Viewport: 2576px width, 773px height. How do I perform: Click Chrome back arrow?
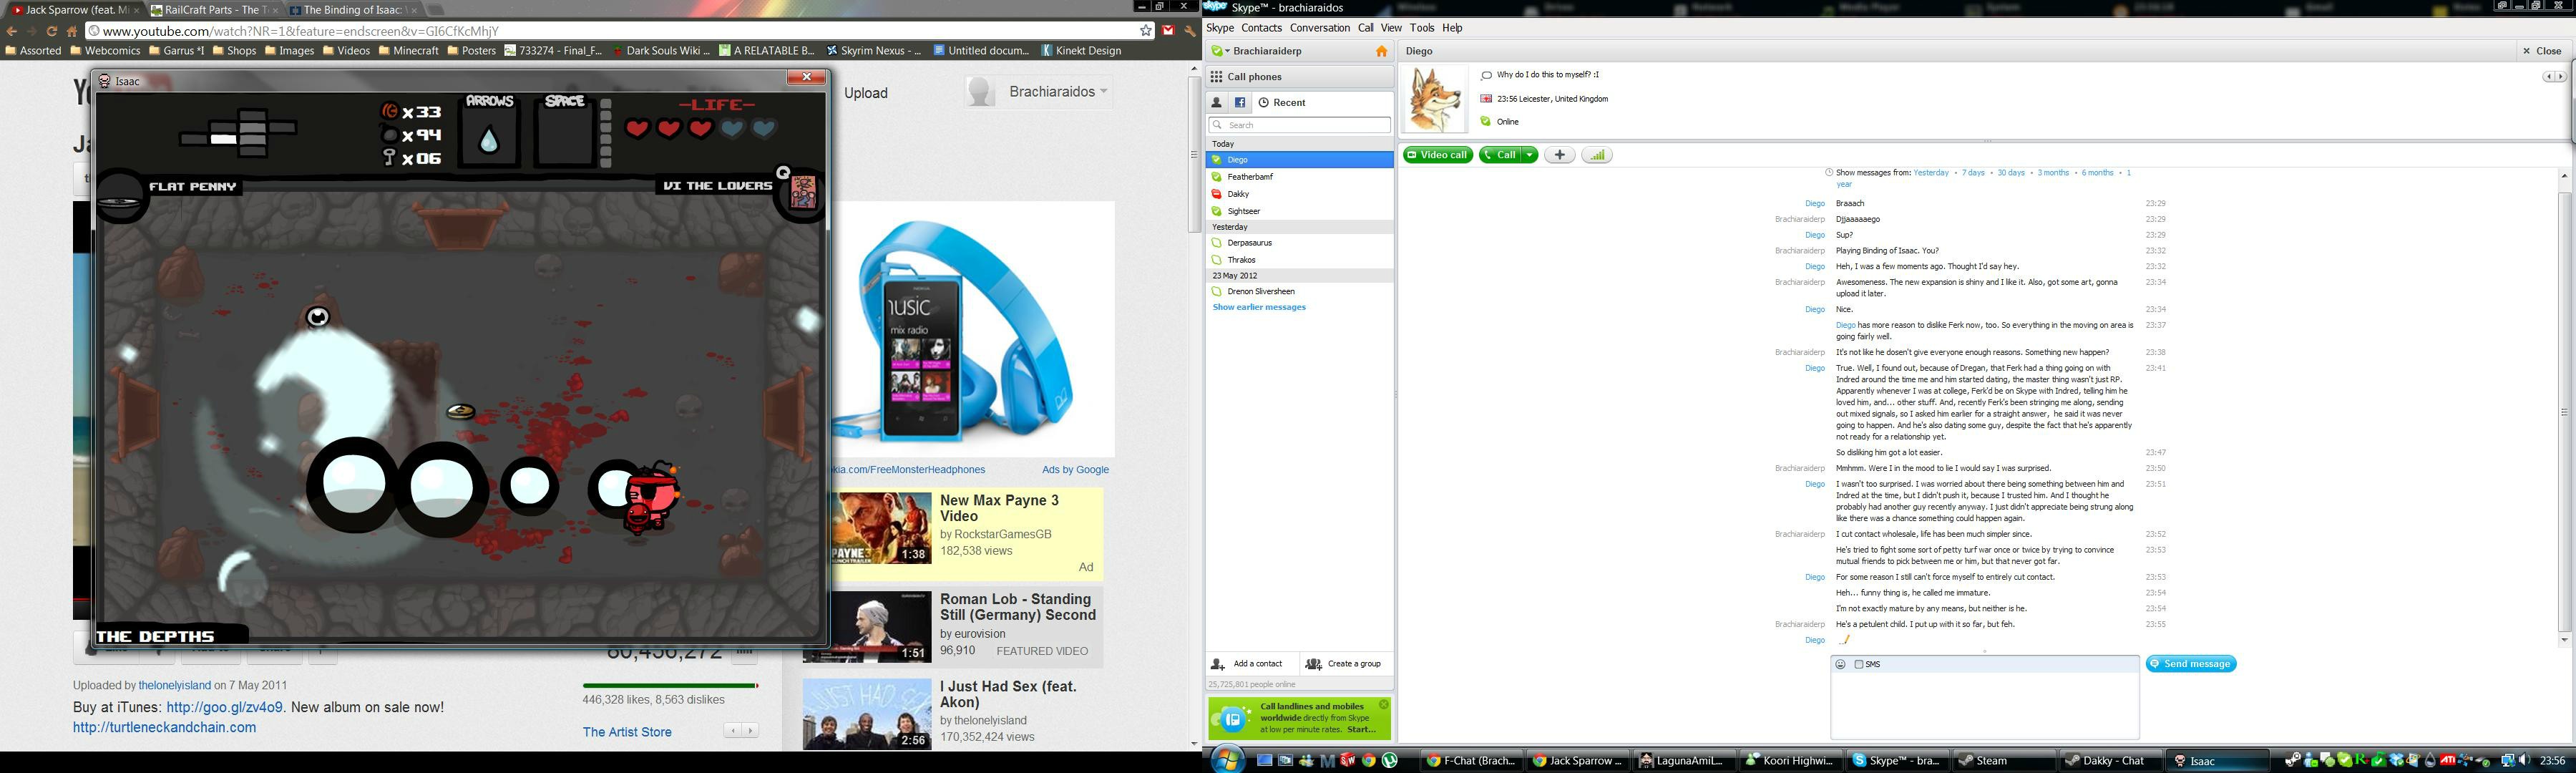[x=13, y=31]
